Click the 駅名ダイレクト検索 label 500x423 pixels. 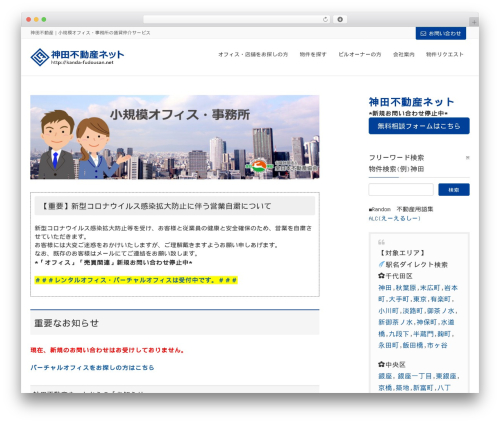pos(417,265)
